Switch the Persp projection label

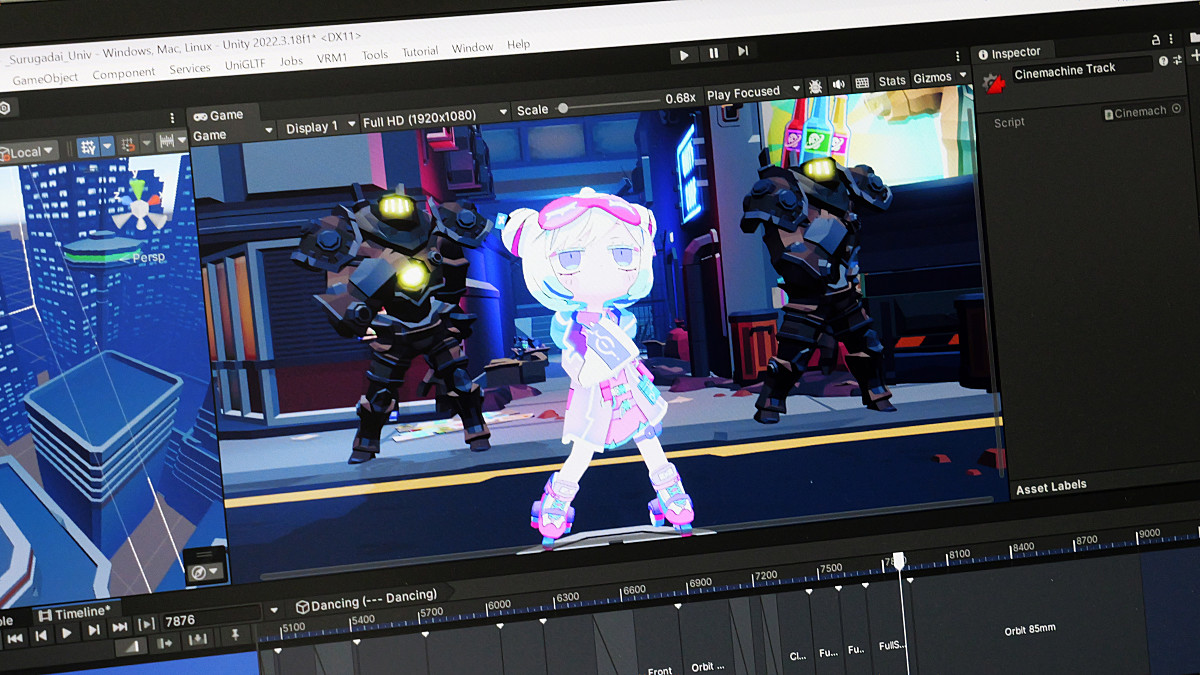[x=148, y=257]
